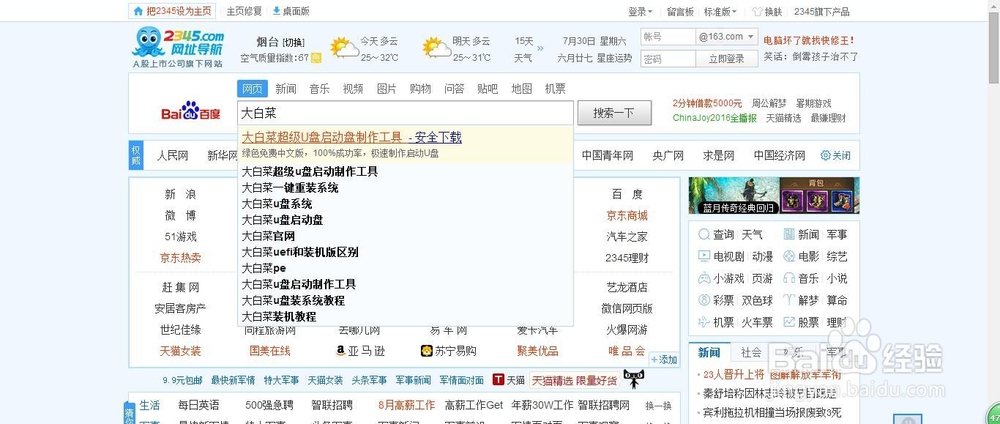Click the airplane icon beside 机票
Screen dimensions: 1000x424
coord(703,322)
